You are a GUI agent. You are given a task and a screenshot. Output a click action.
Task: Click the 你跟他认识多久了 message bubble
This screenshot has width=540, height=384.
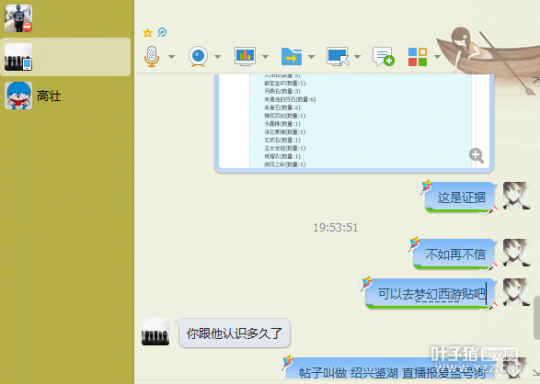pyautogui.click(x=235, y=333)
